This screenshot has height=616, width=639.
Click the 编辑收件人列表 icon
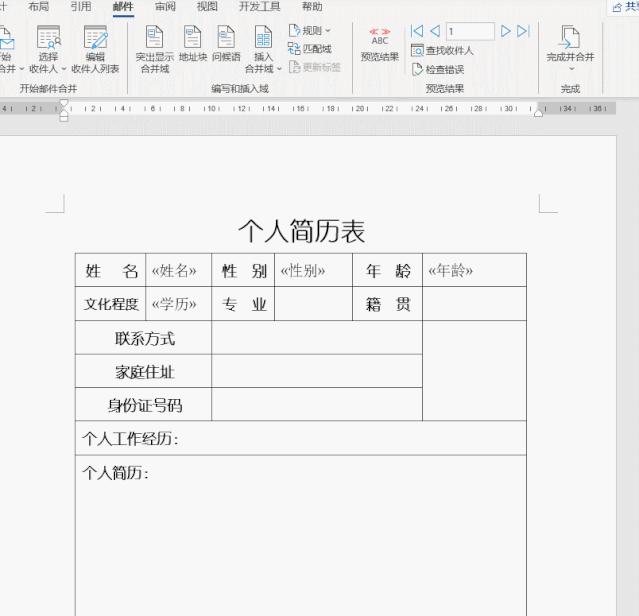pos(95,37)
